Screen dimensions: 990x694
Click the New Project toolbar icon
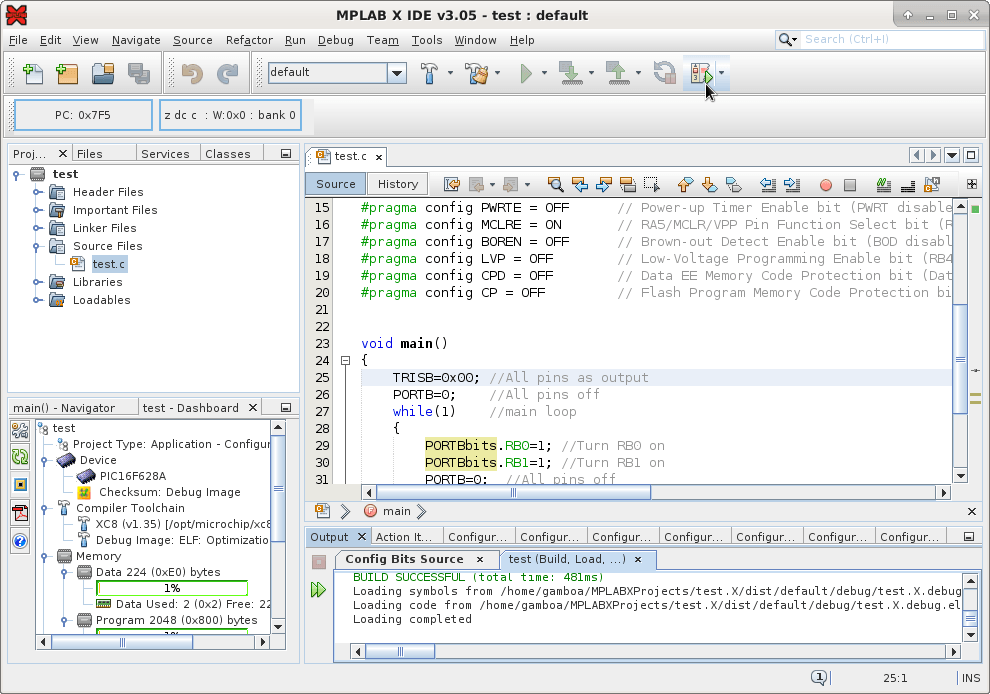tap(67, 73)
